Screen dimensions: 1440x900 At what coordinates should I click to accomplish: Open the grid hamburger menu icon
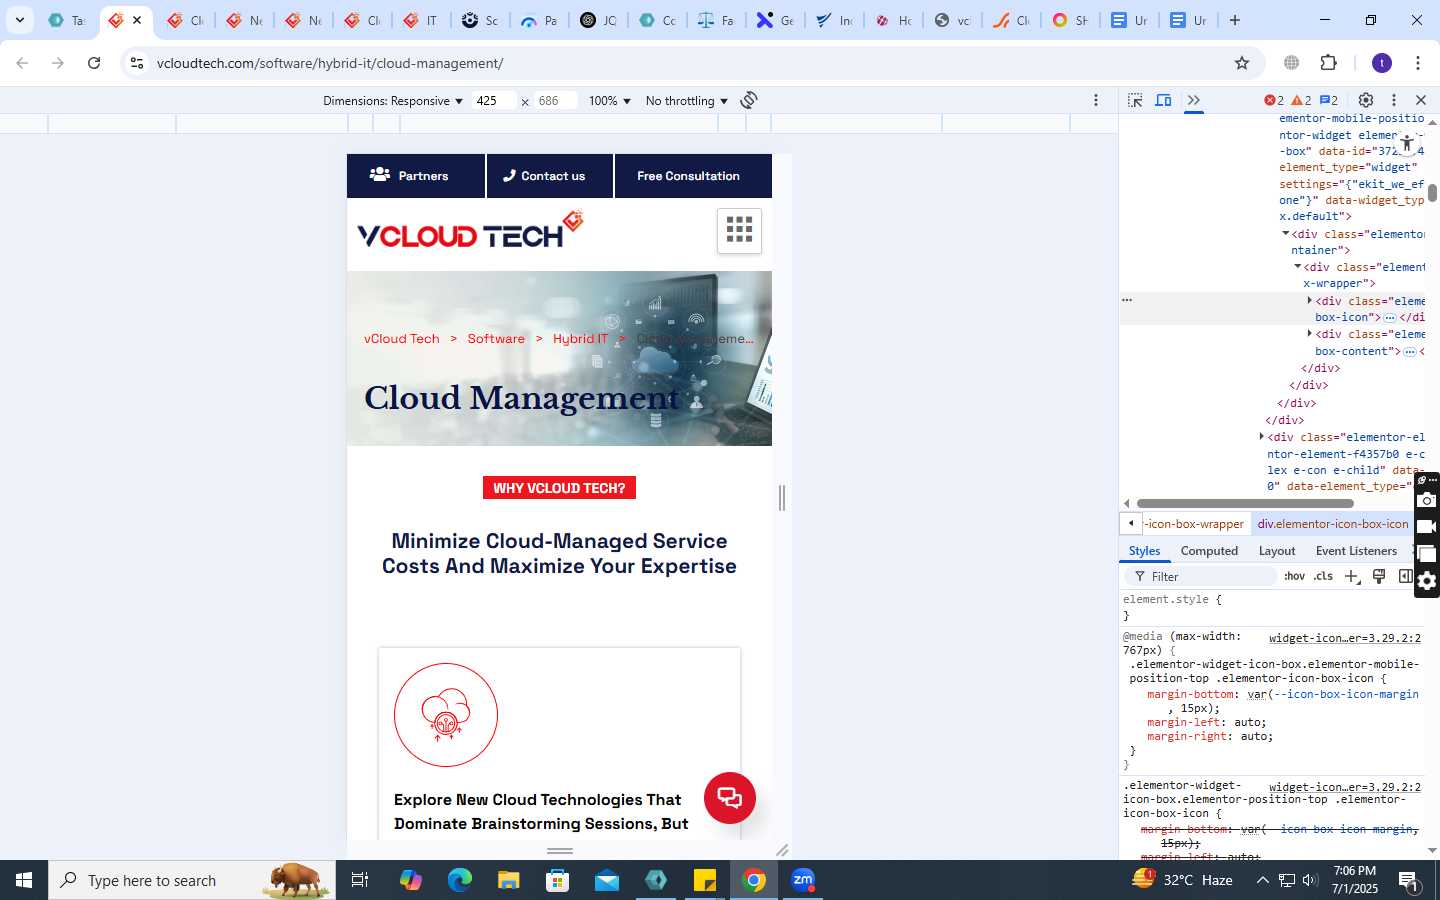coord(739,230)
